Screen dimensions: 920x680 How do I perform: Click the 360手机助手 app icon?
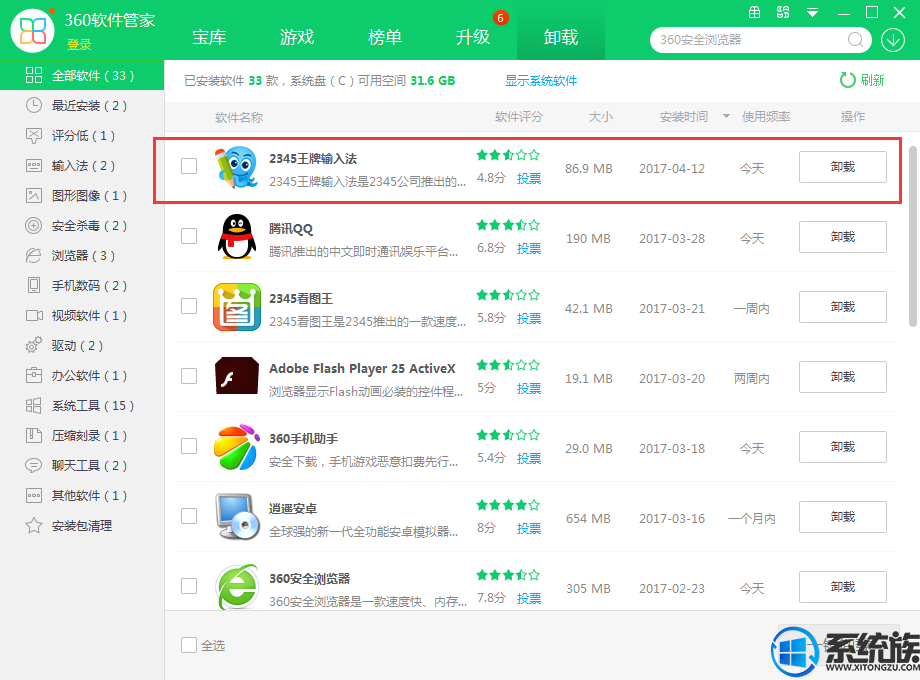point(236,447)
